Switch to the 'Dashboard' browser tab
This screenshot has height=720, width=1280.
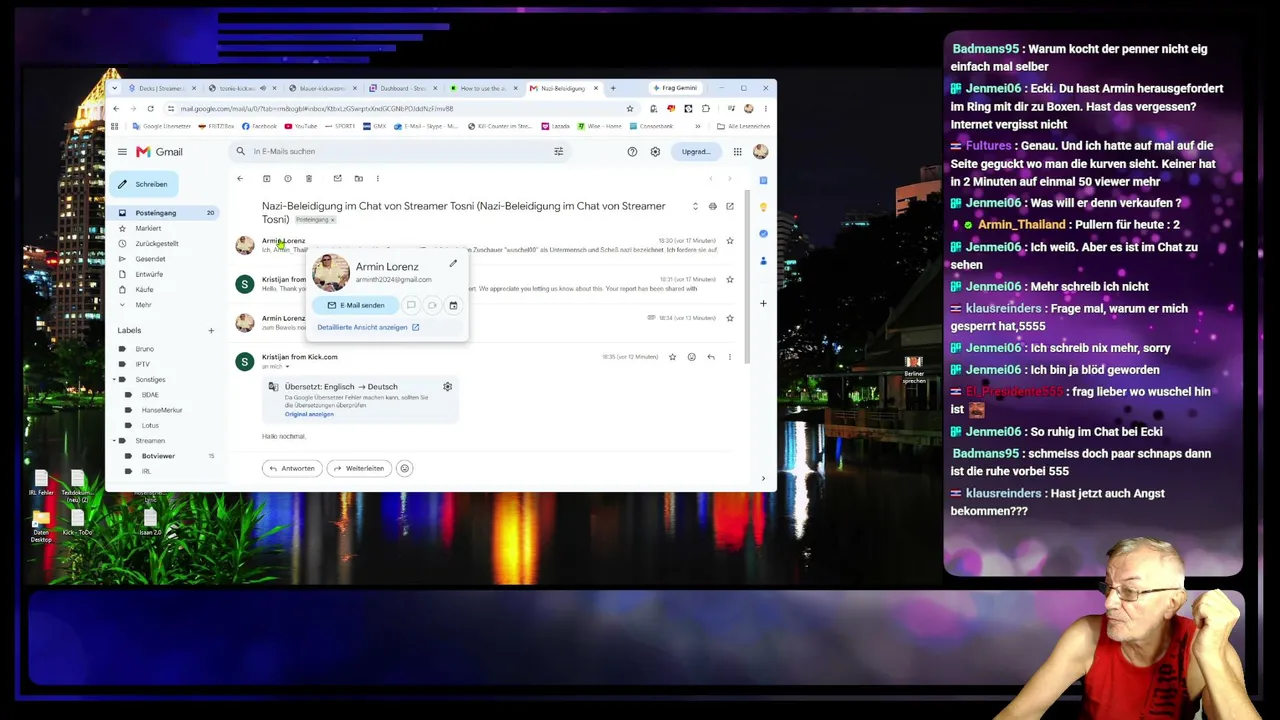pyautogui.click(x=404, y=88)
